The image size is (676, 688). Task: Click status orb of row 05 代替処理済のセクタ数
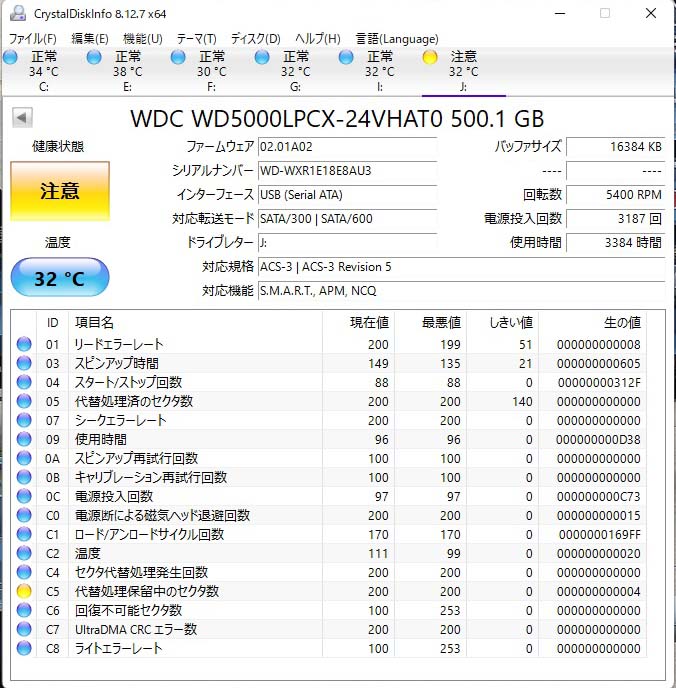tap(24, 401)
